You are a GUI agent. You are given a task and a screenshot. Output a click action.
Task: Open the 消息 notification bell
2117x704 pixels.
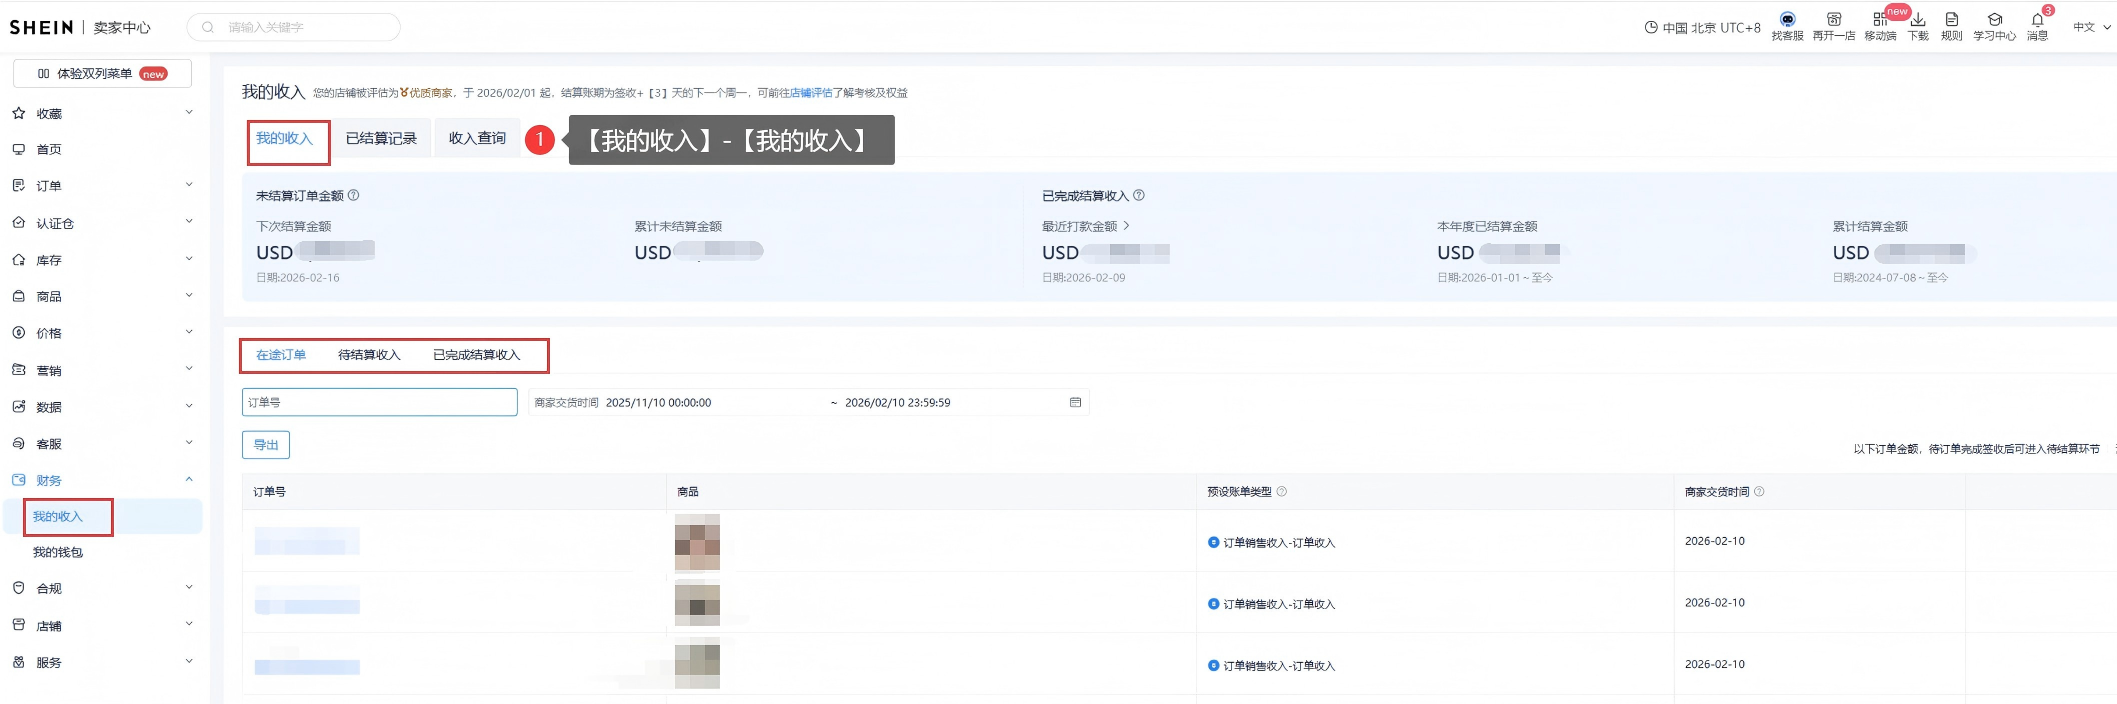(2037, 19)
